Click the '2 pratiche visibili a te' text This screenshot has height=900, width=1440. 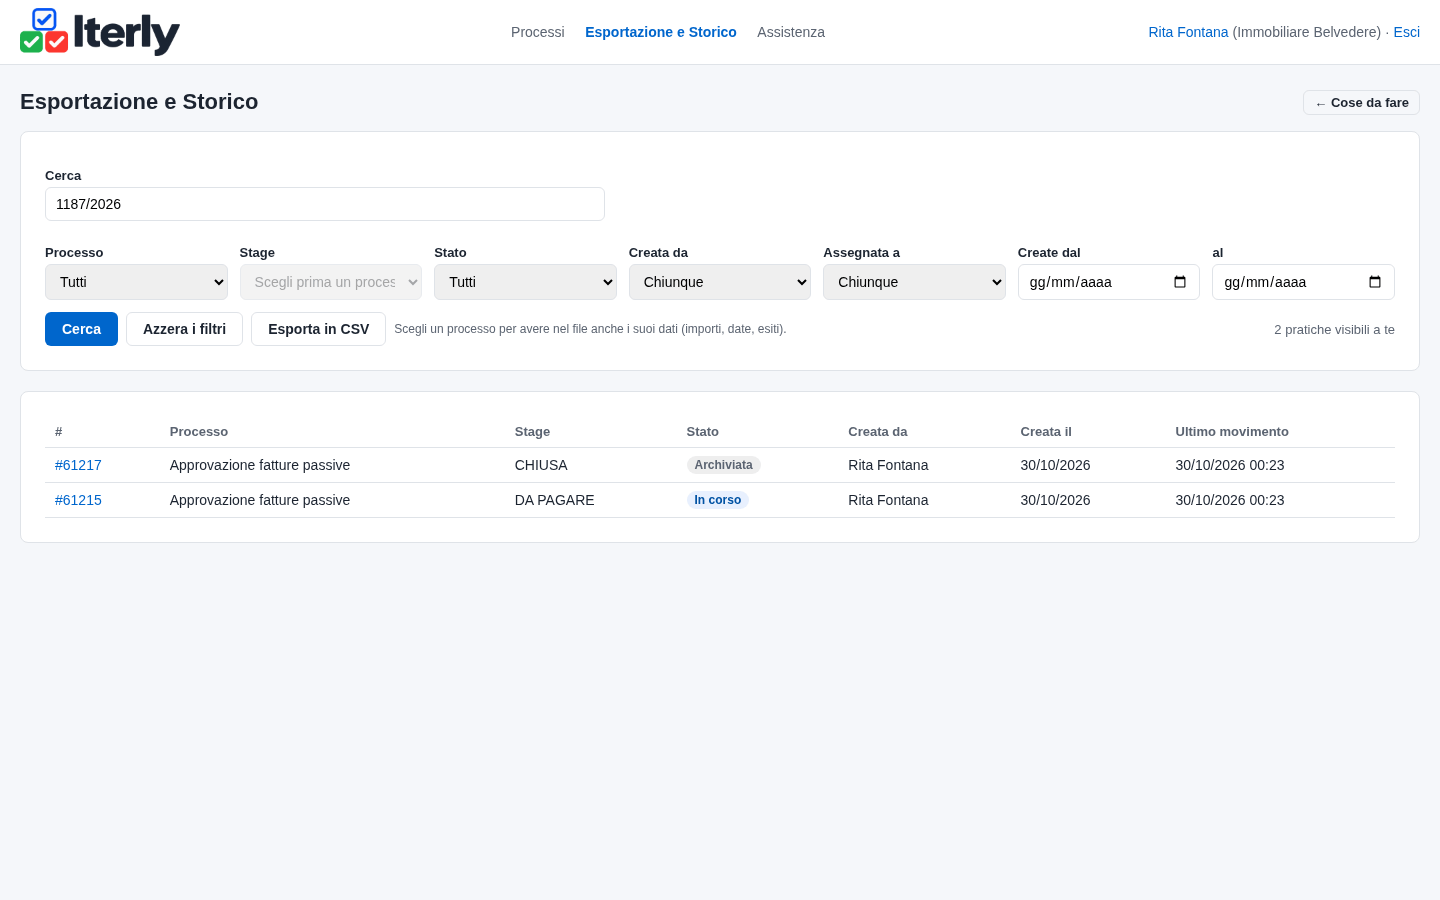click(1334, 330)
